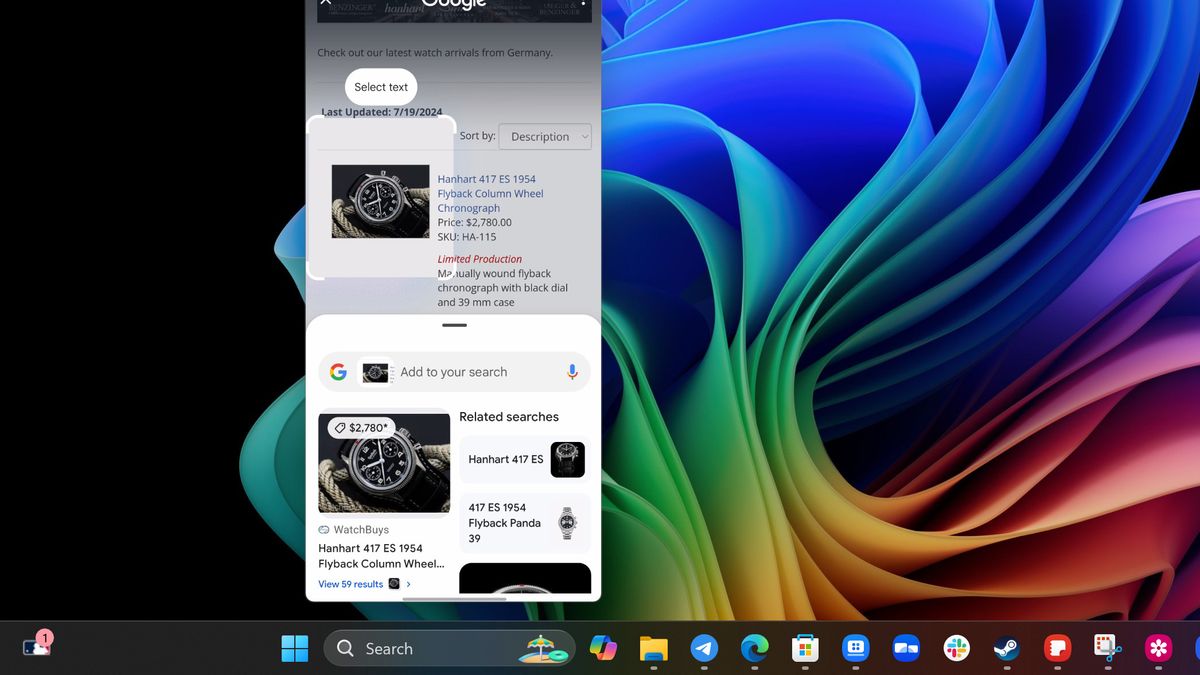Open Microsoft Edge from the taskbar
Image resolution: width=1200 pixels, height=675 pixels.
755,648
